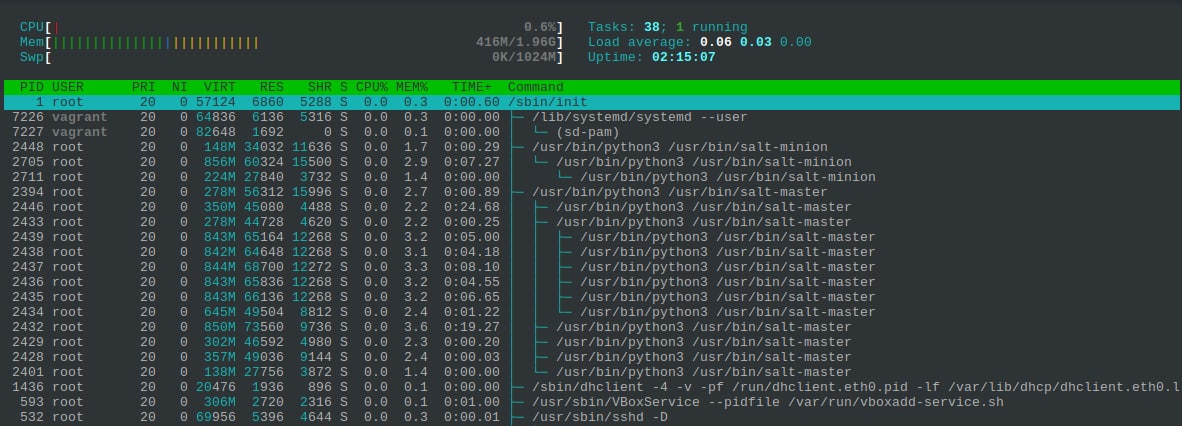Select salt-master process PID 2437
Viewport: 1182px width, 426px height.
[591, 267]
